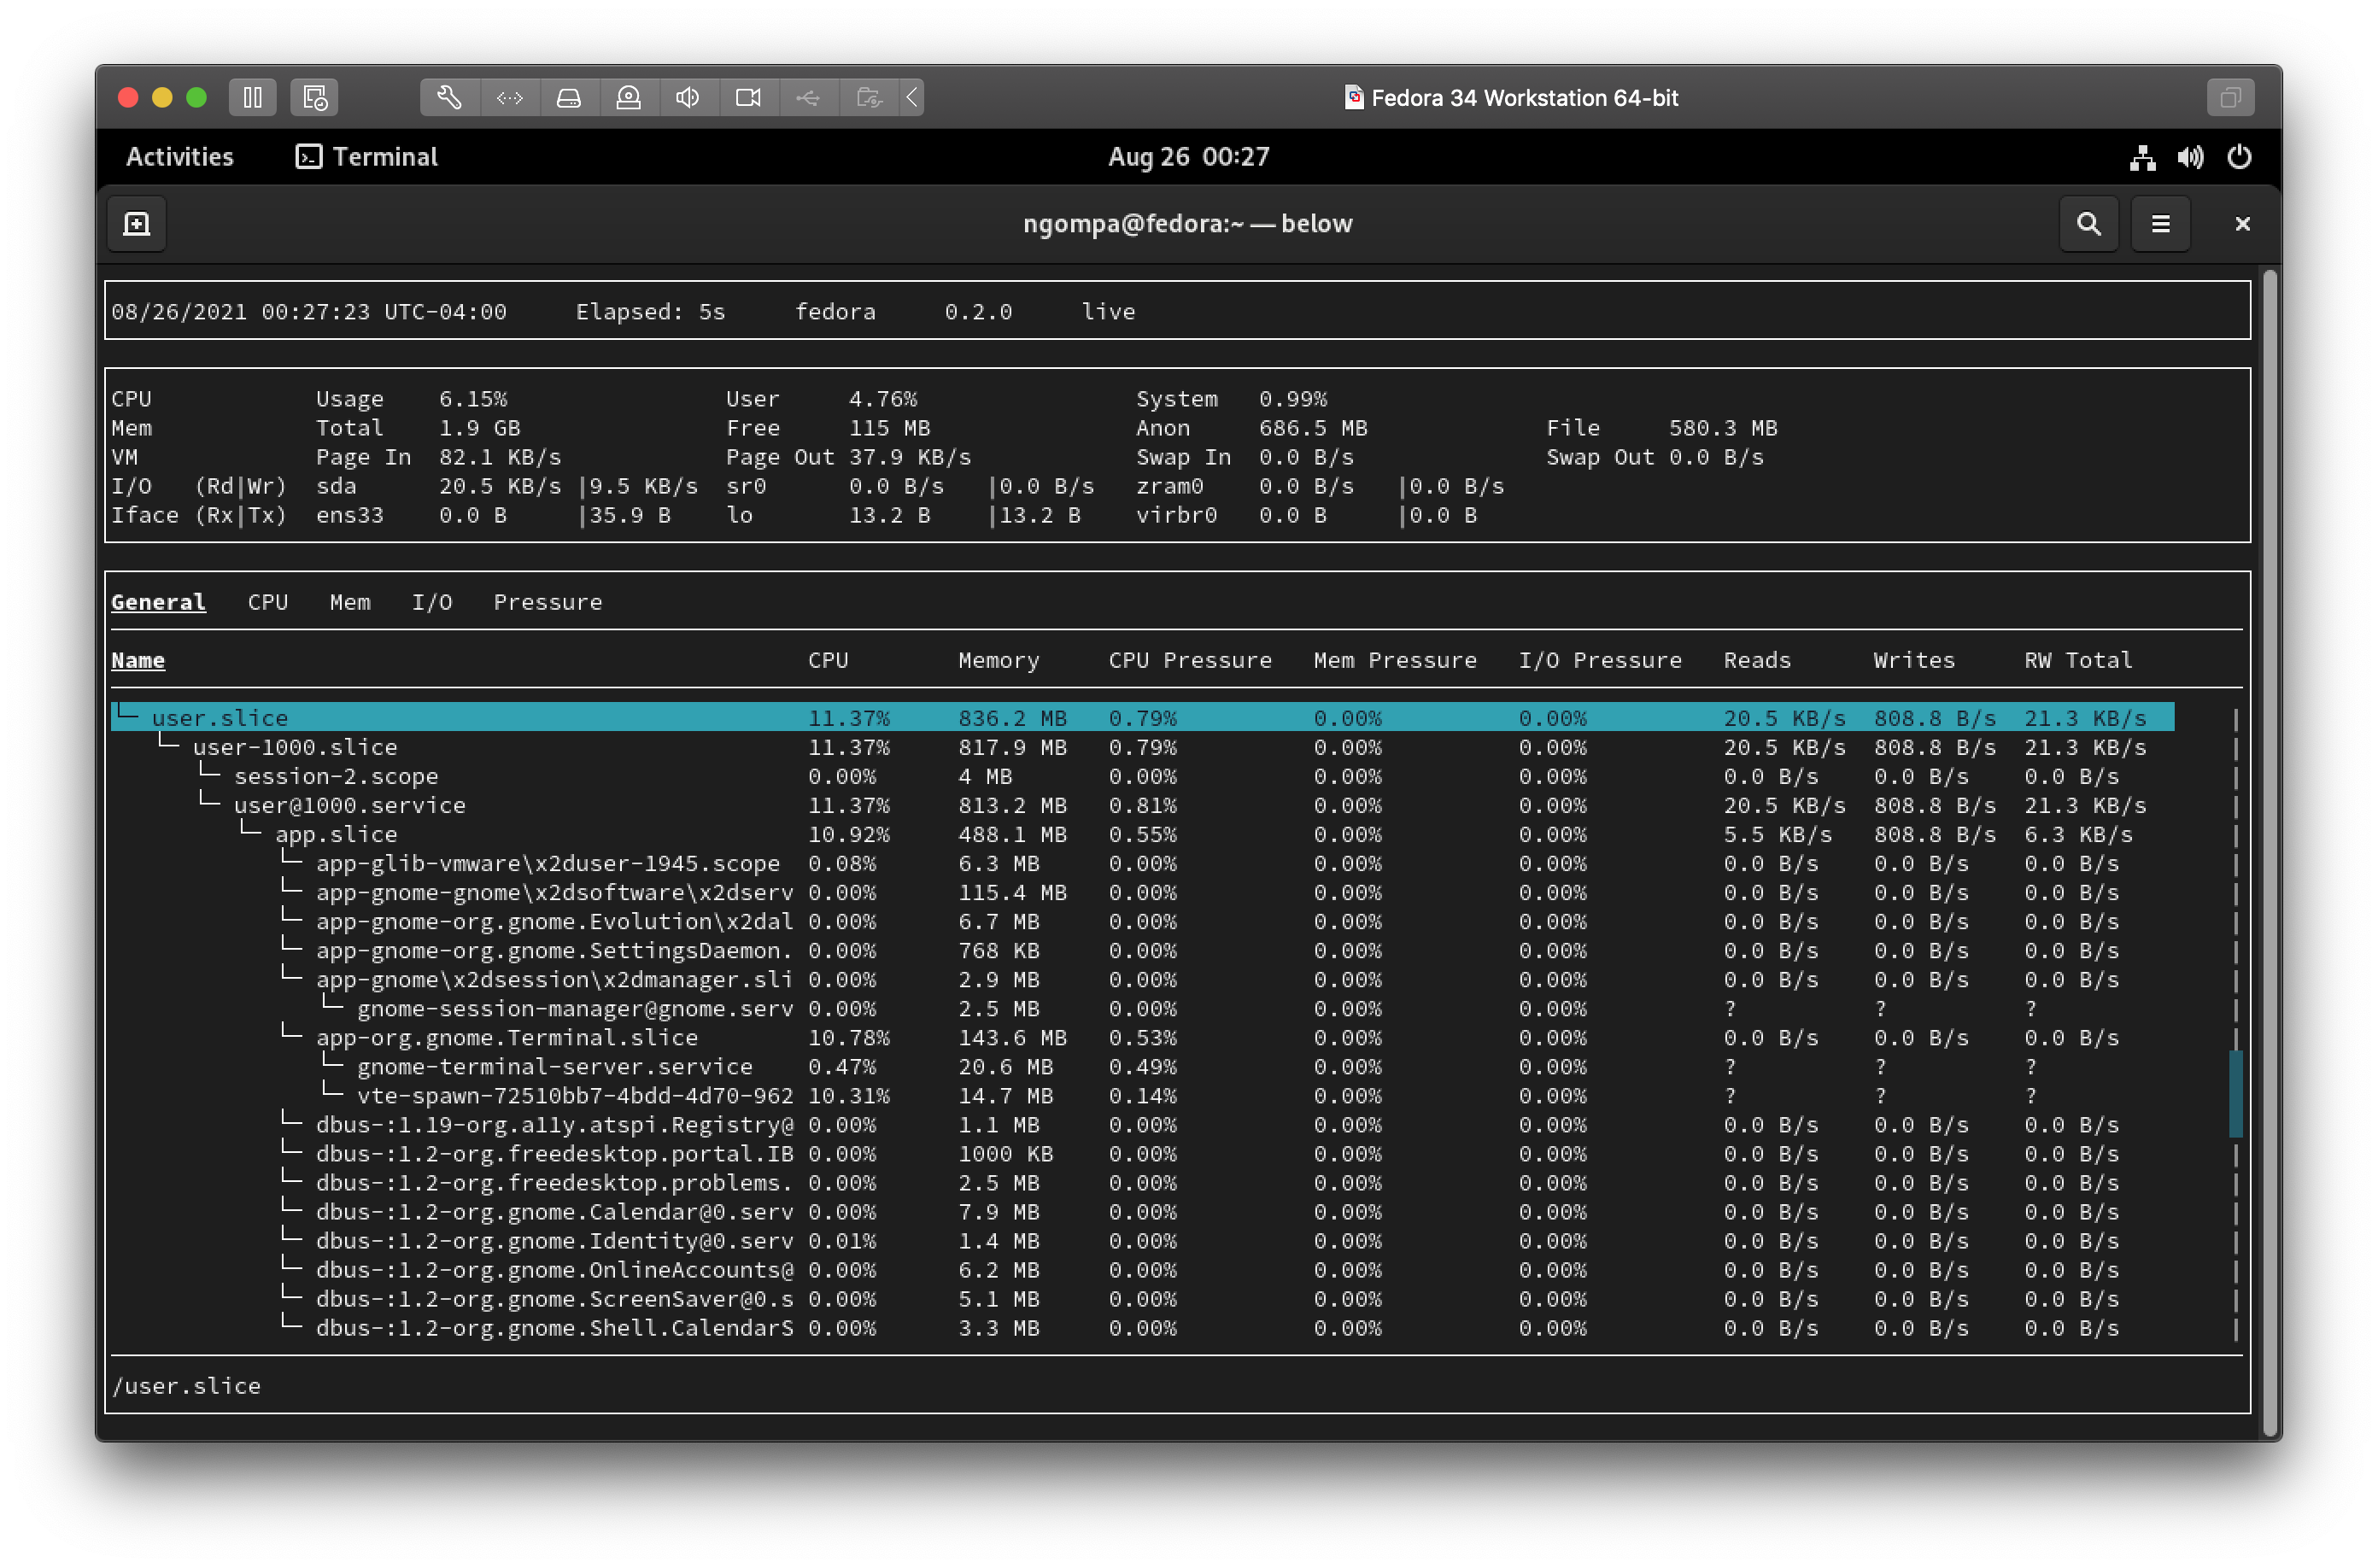Viewport: 2378px width, 1568px height.
Task: Pause the virtual machine from the toolbar
Action: pyautogui.click(x=252, y=97)
